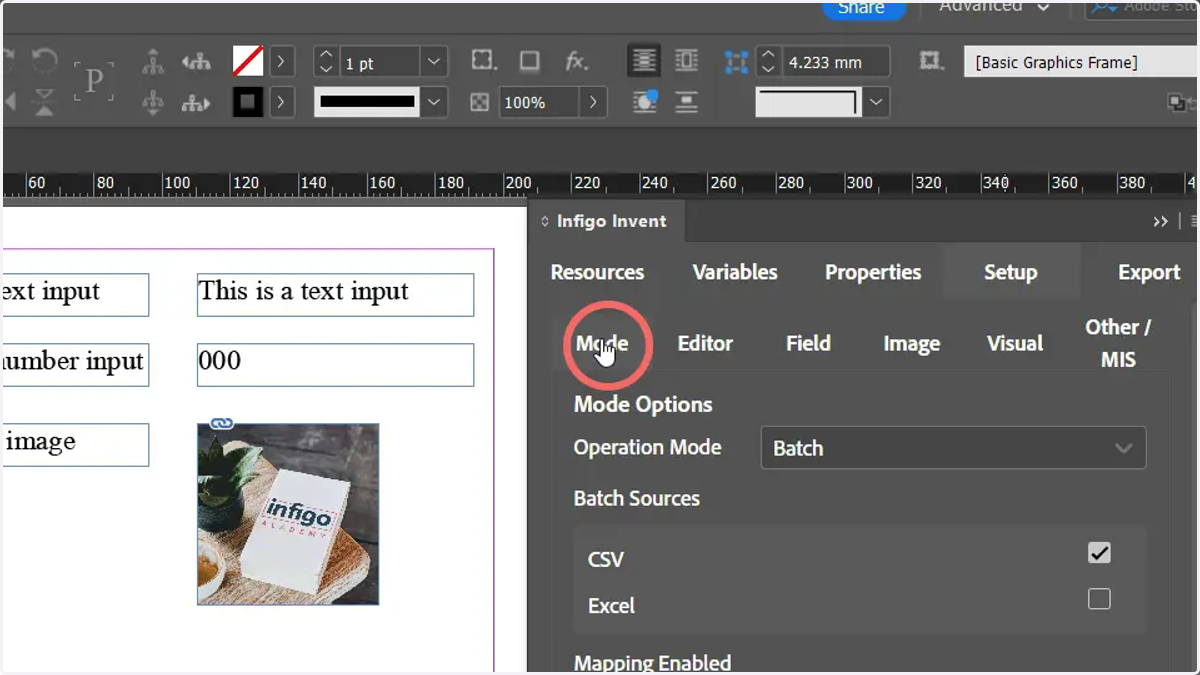
Task: Click the P flip/rotate indicator
Action: pyautogui.click(x=94, y=81)
